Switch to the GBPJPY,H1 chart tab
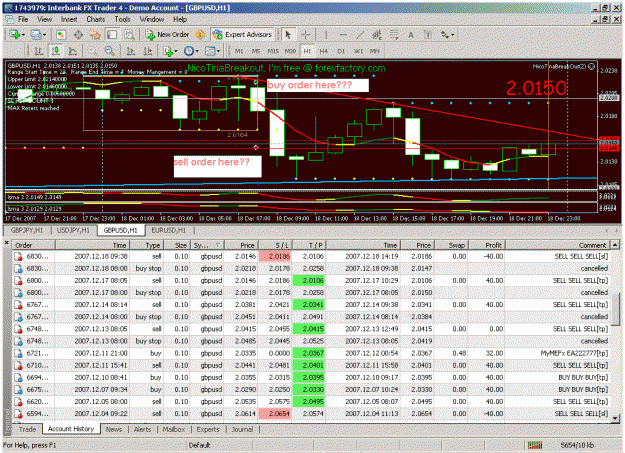The width and height of the screenshot is (625, 453). coord(27,230)
